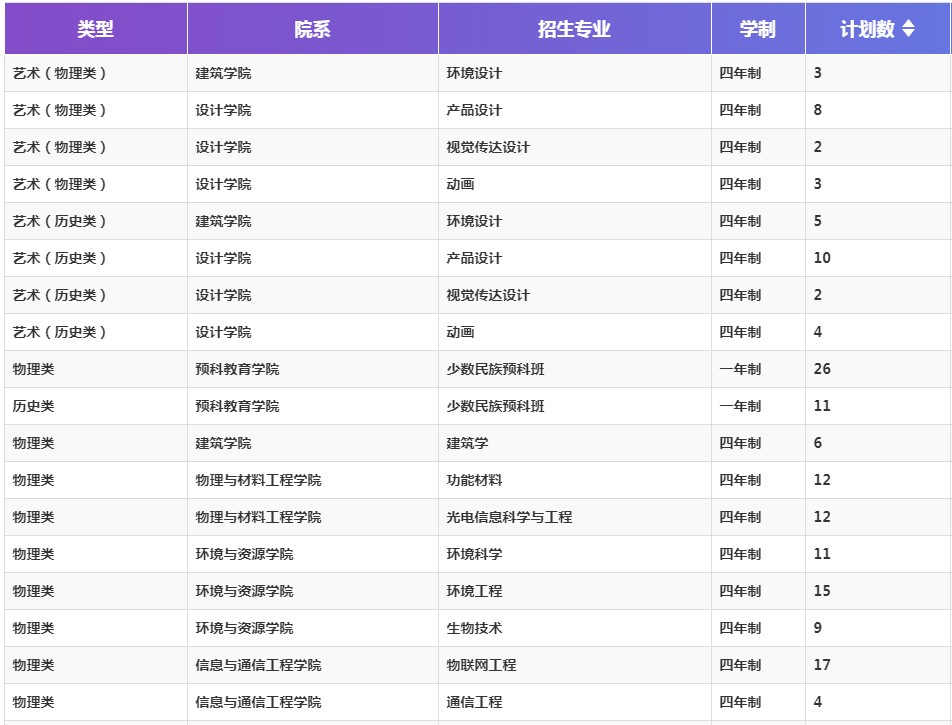Click the 物联网工程 major cell

tap(481, 665)
